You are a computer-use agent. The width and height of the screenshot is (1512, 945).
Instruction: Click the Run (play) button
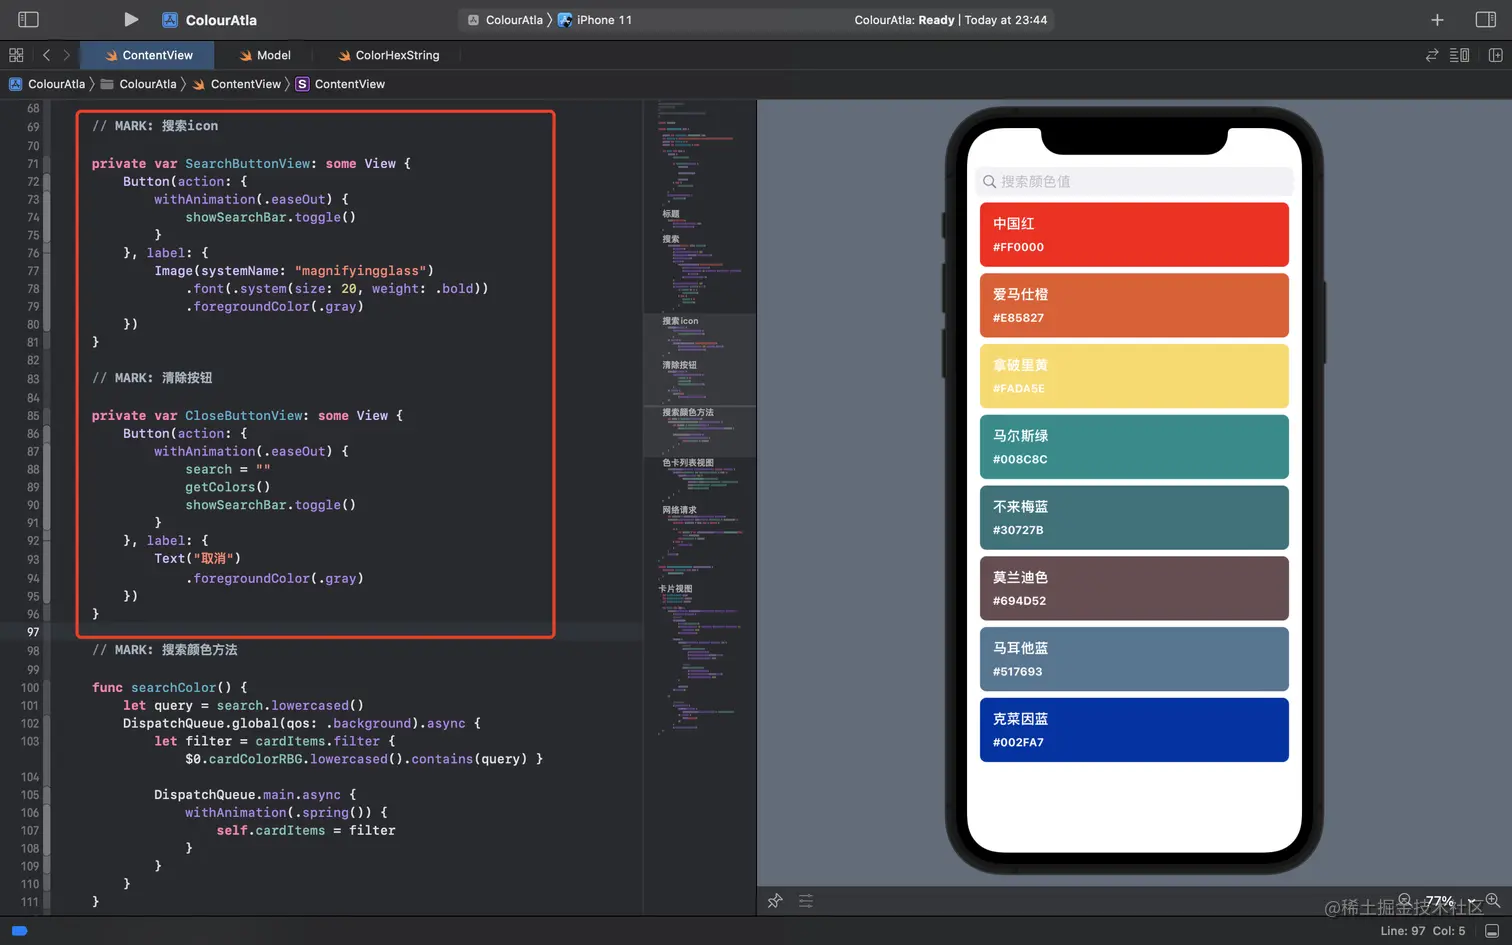(x=131, y=19)
